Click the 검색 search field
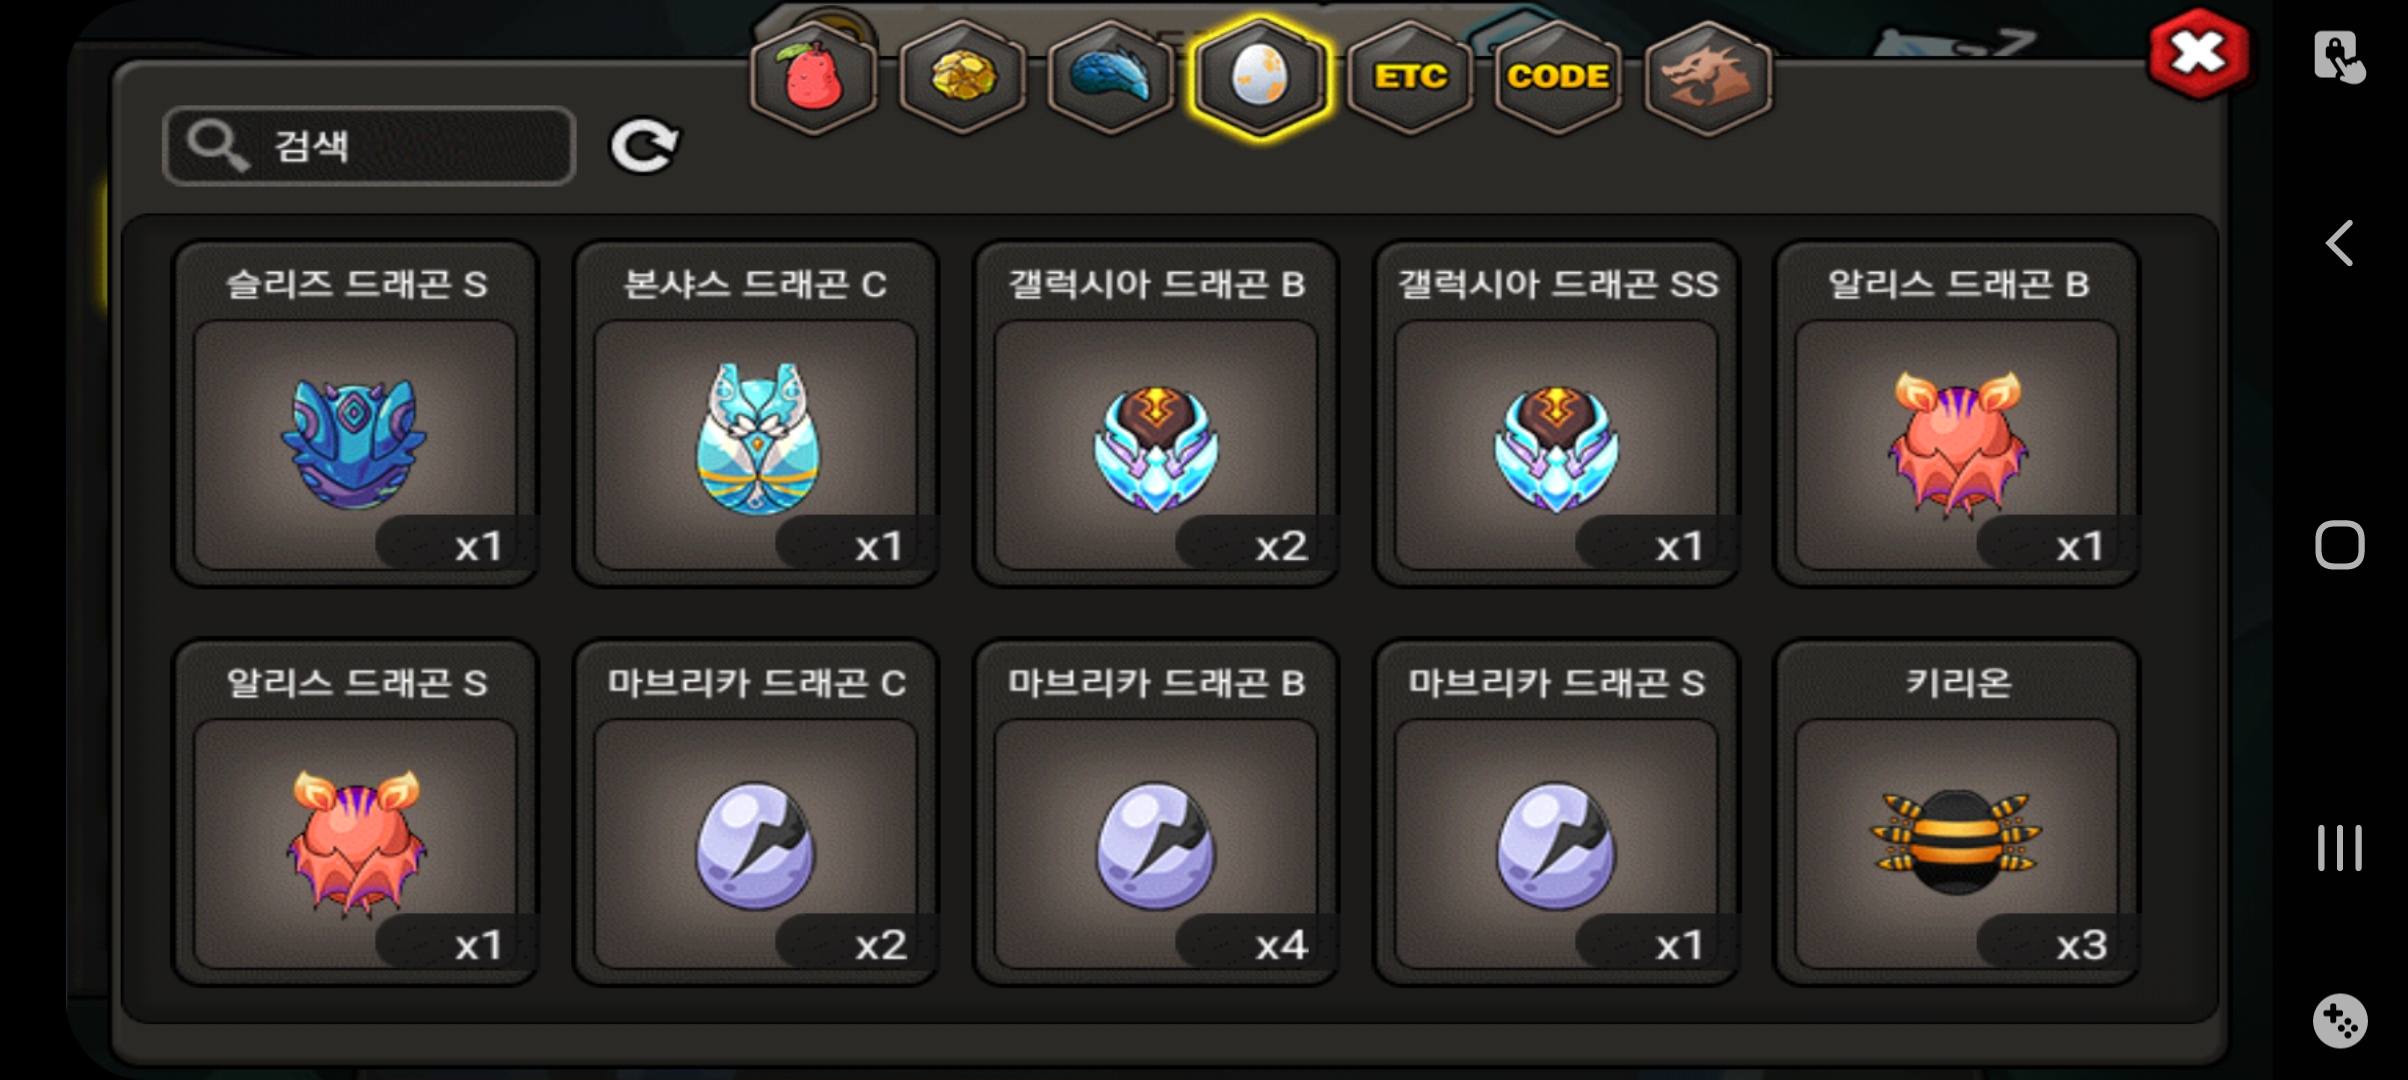Image resolution: width=2408 pixels, height=1080 pixels. [369, 146]
